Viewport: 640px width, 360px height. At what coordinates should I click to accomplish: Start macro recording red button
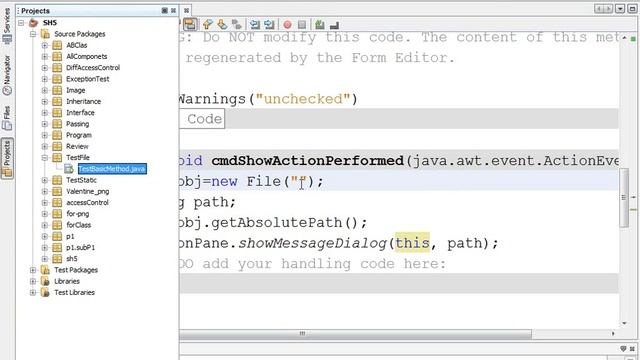(287, 25)
